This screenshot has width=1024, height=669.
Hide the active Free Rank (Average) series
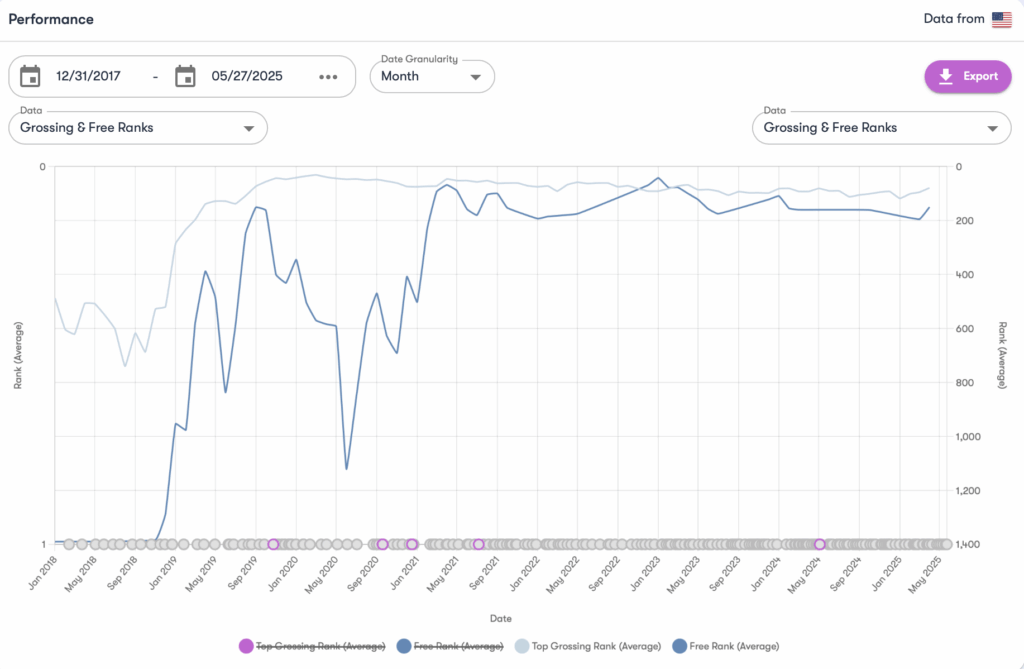click(x=732, y=646)
